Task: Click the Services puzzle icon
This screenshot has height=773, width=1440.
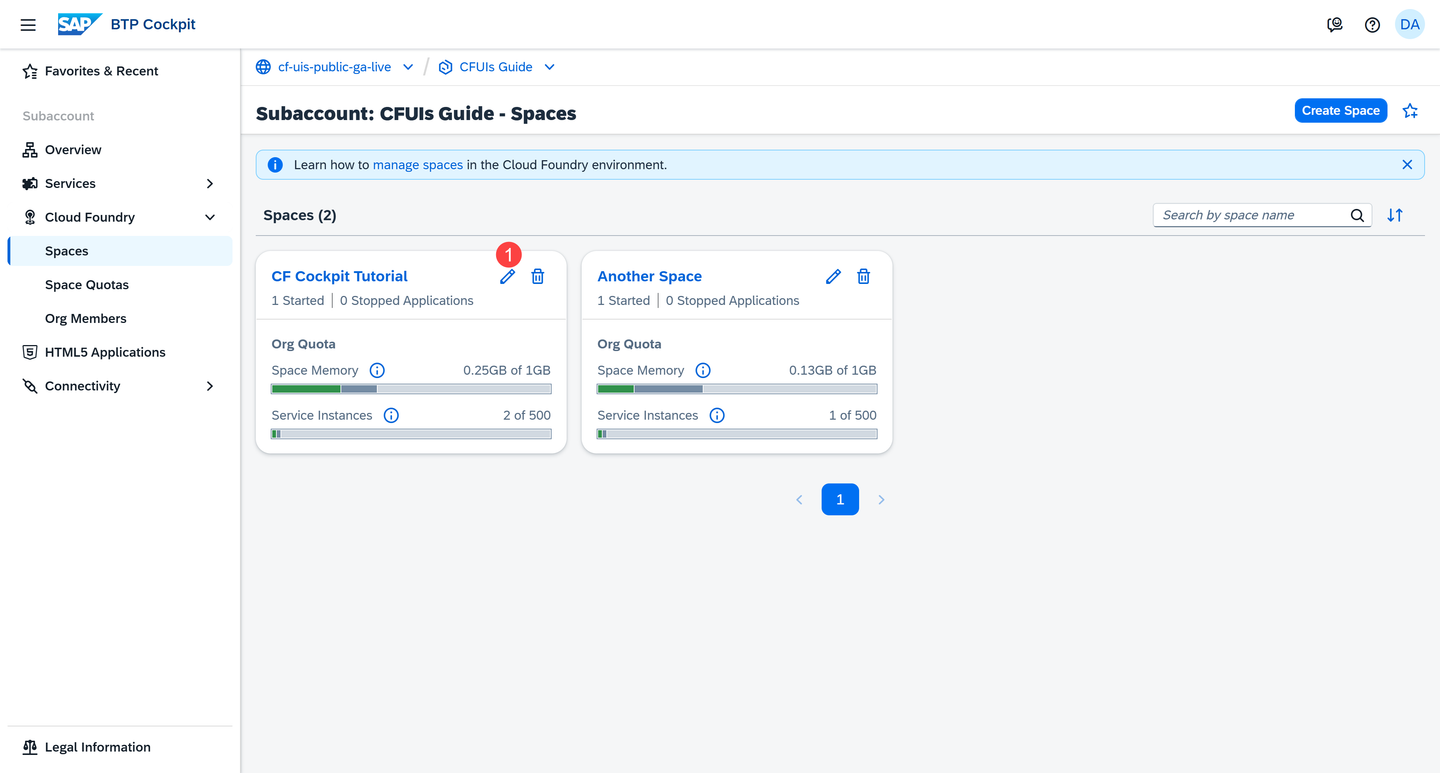Action: 30,184
